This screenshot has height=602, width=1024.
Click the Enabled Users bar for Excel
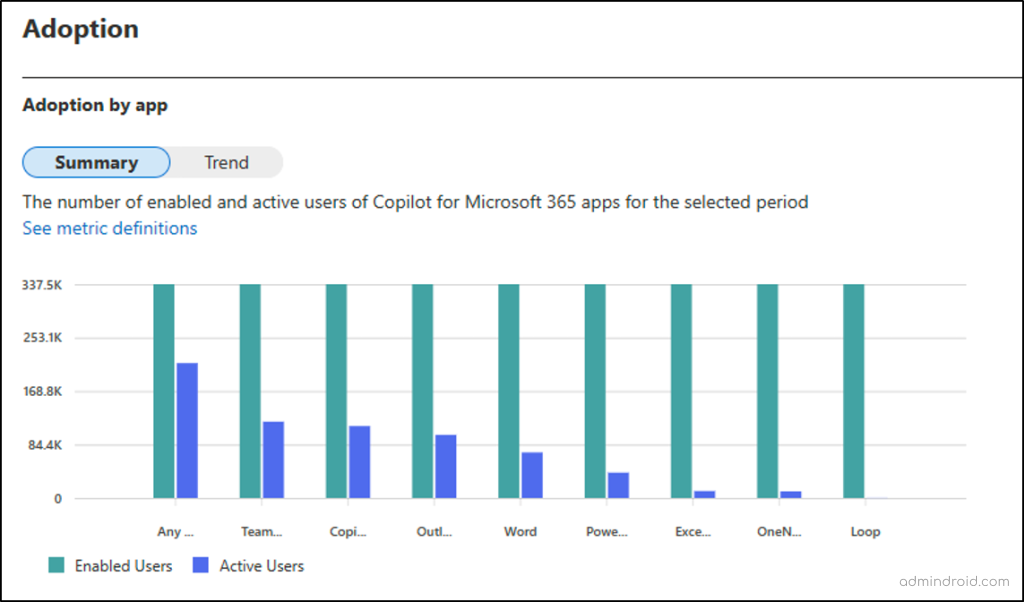(x=681, y=390)
